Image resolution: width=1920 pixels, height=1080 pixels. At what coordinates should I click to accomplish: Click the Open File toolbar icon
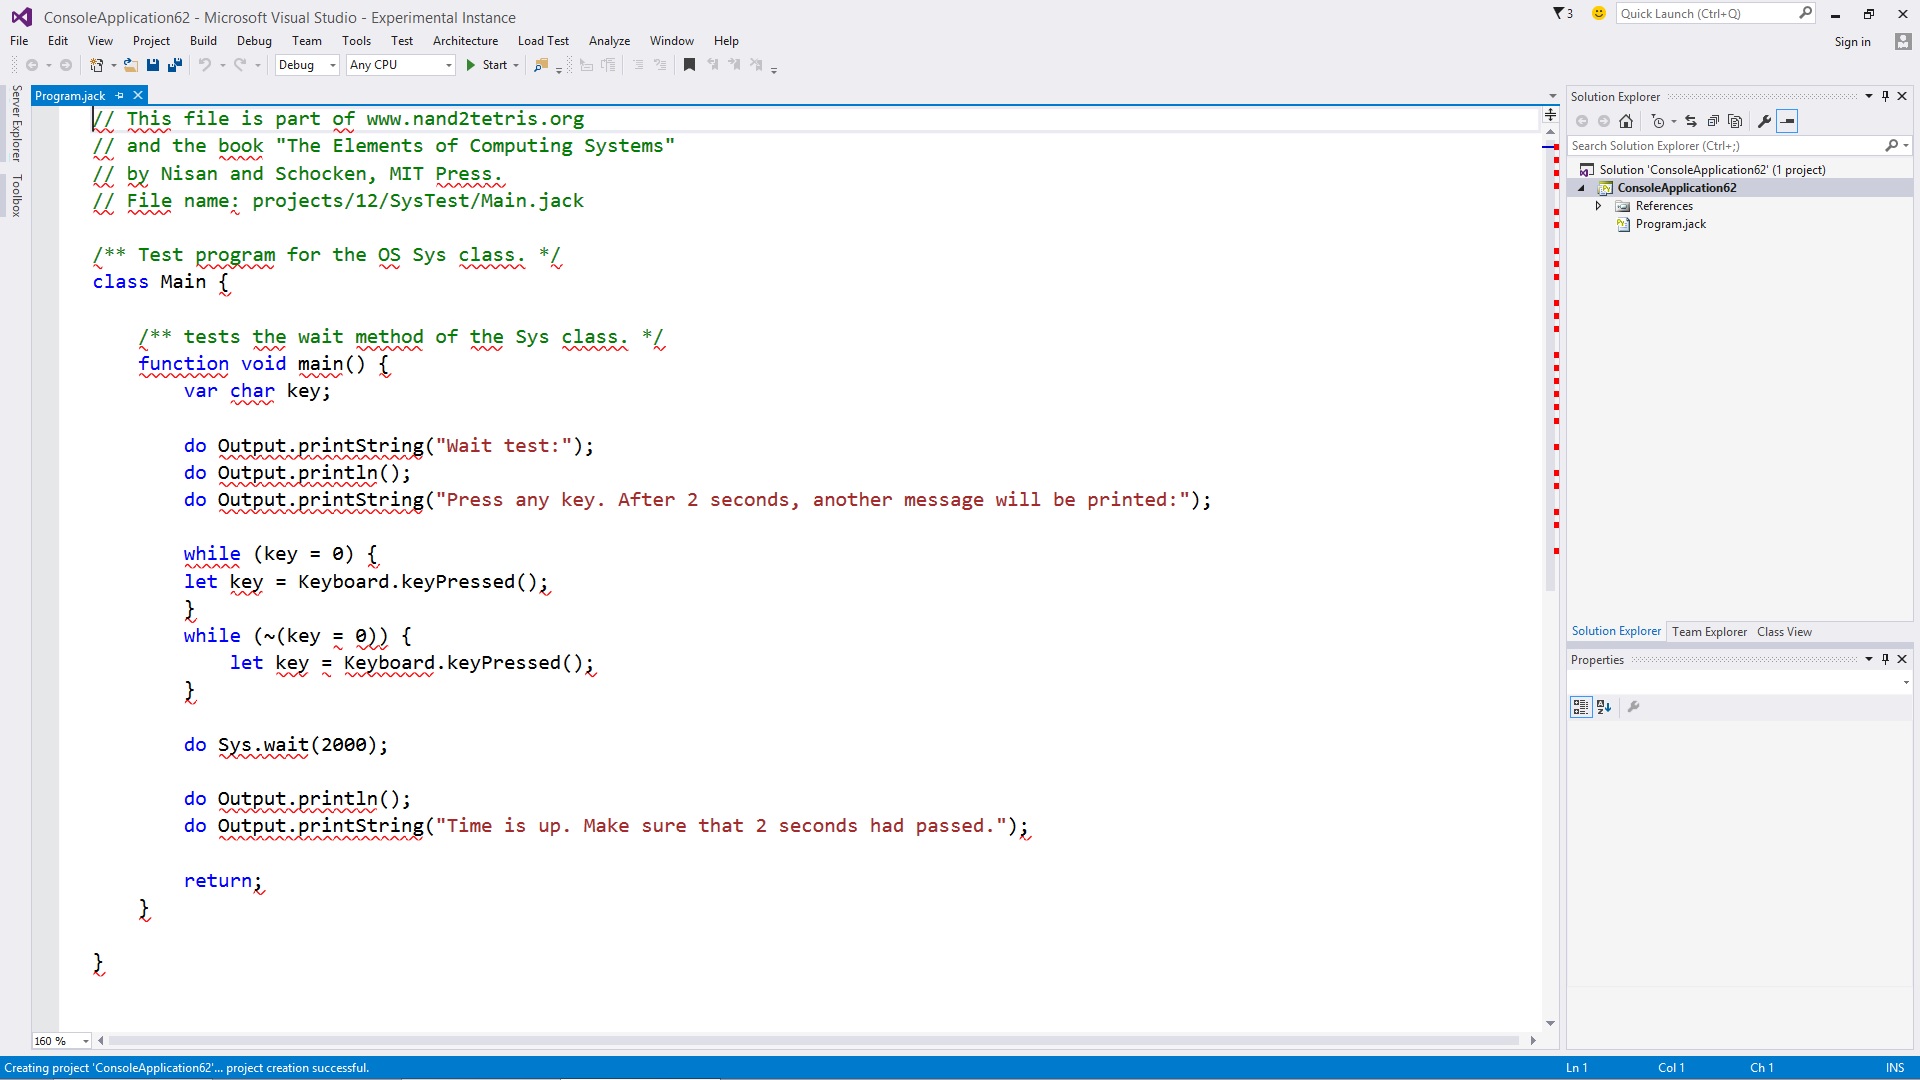[x=130, y=65]
